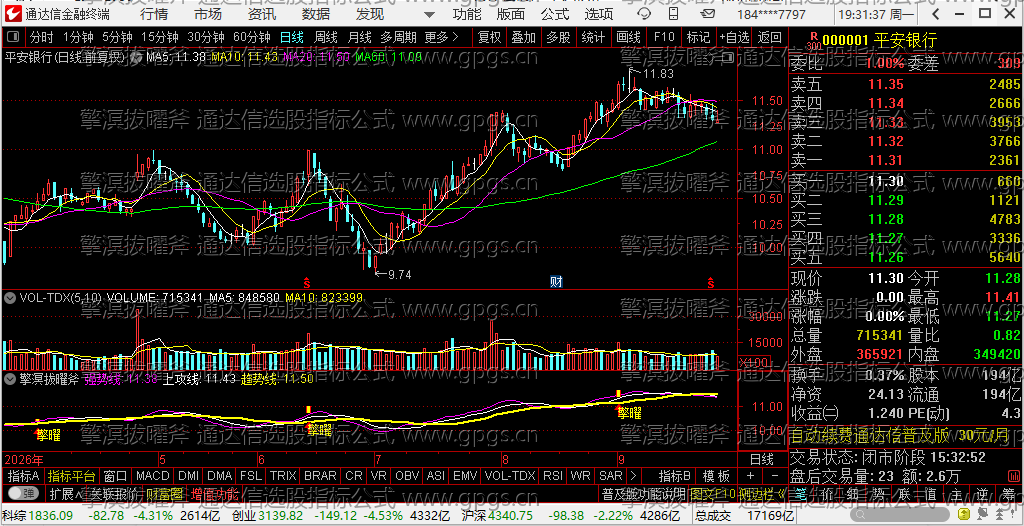Open the 市场 menu

pos(208,14)
